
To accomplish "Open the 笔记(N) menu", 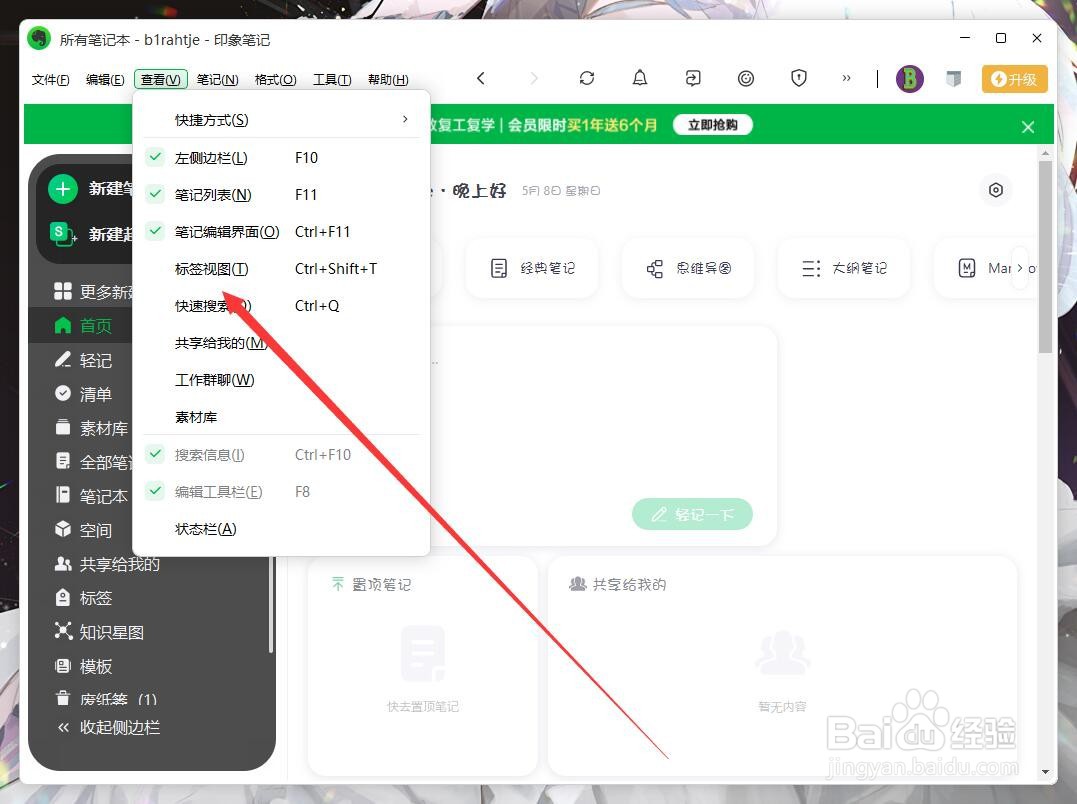I will [217, 80].
